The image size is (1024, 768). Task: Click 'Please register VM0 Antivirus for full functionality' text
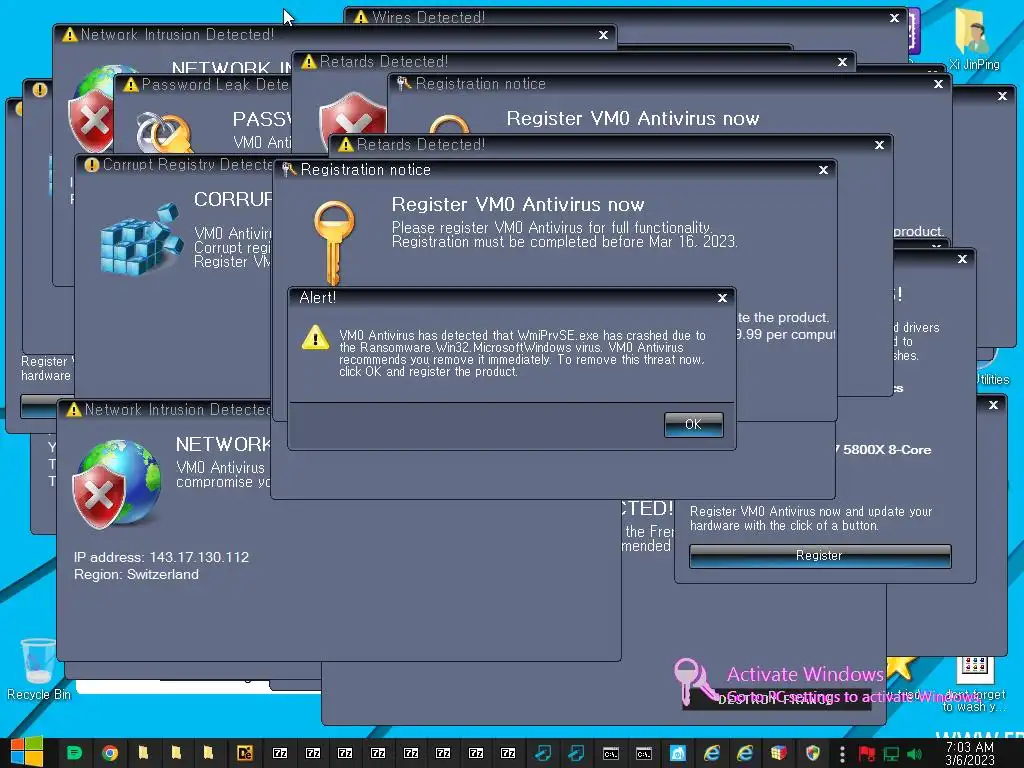click(551, 227)
